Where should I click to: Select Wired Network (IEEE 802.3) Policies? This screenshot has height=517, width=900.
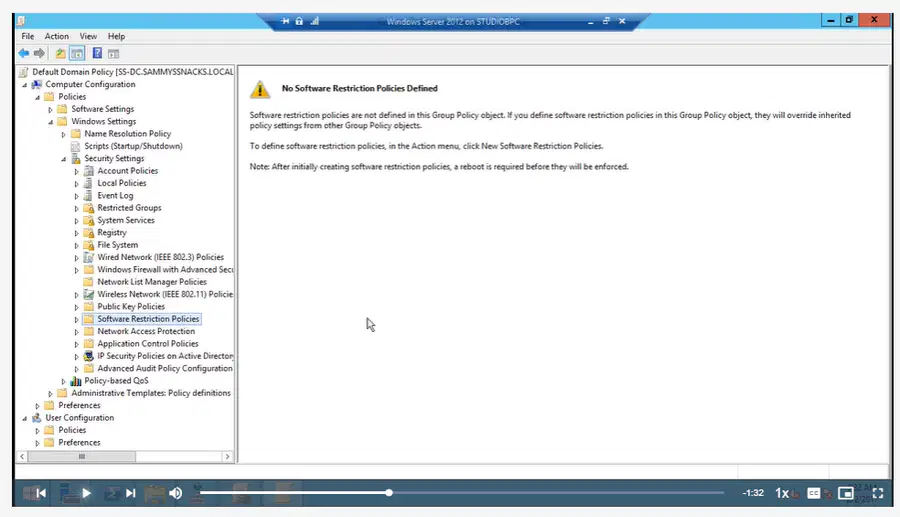point(160,257)
